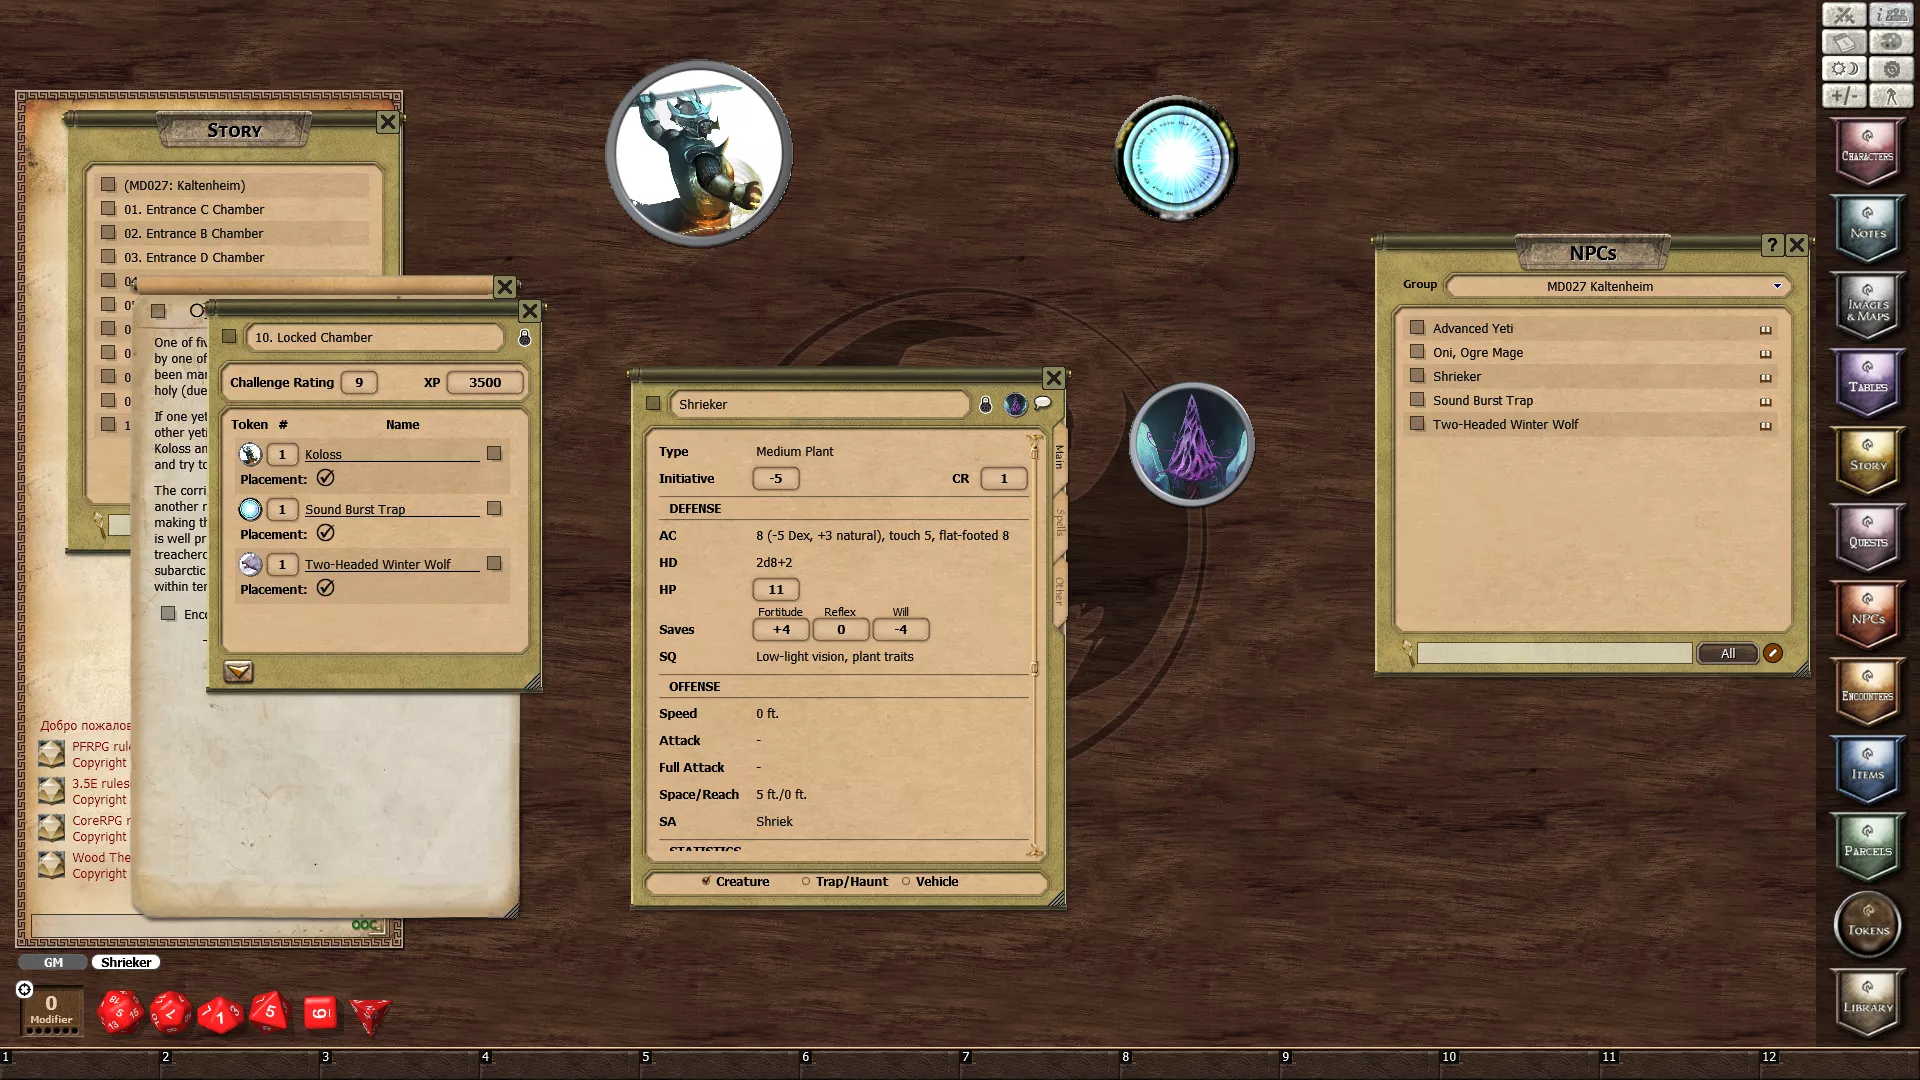The image size is (1920, 1080).
Task: Select the Shrieker chat identity tab
Action: [126, 962]
